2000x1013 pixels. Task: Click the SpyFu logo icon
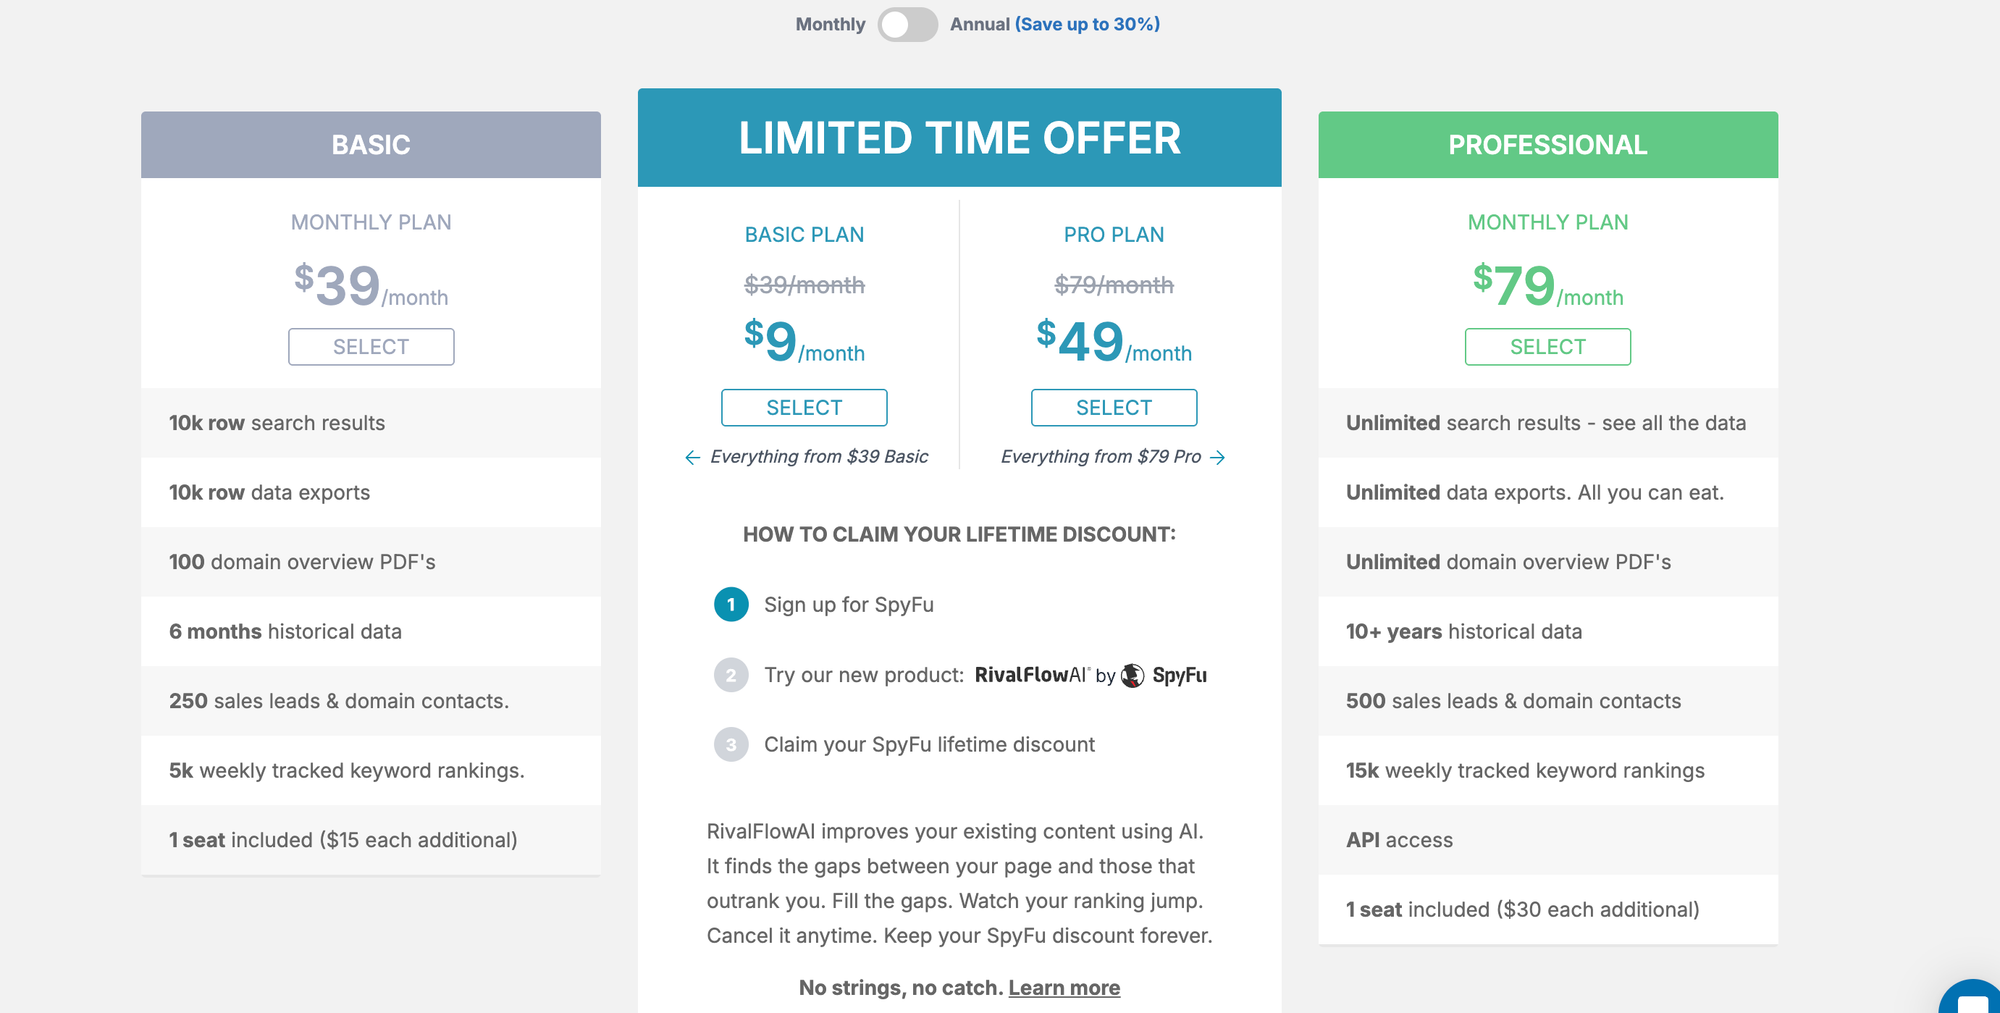pos(1132,675)
